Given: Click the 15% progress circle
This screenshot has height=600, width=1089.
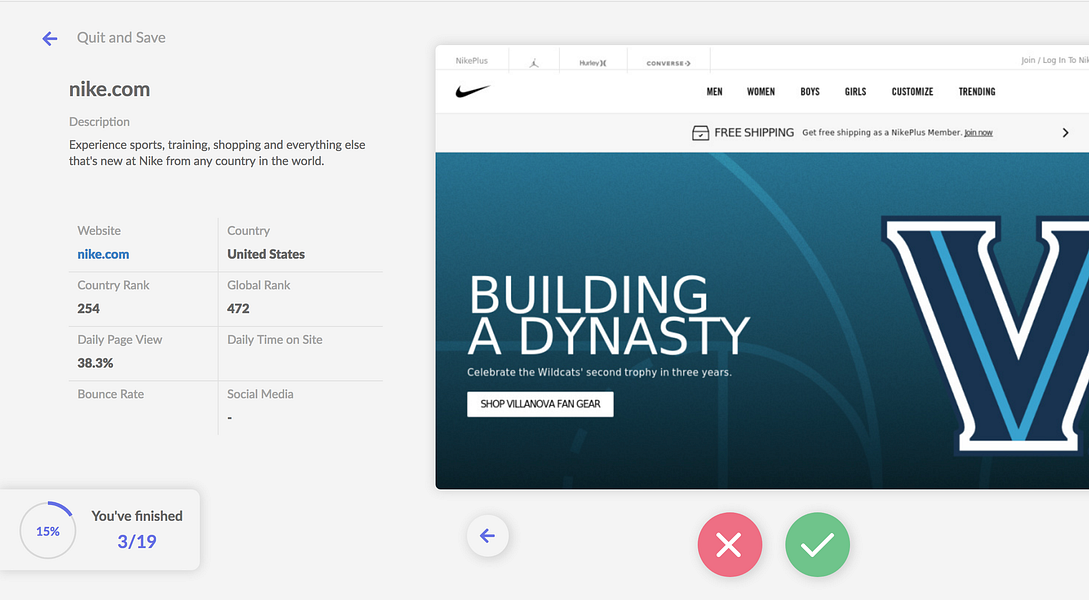Looking at the screenshot, I should (x=48, y=531).
